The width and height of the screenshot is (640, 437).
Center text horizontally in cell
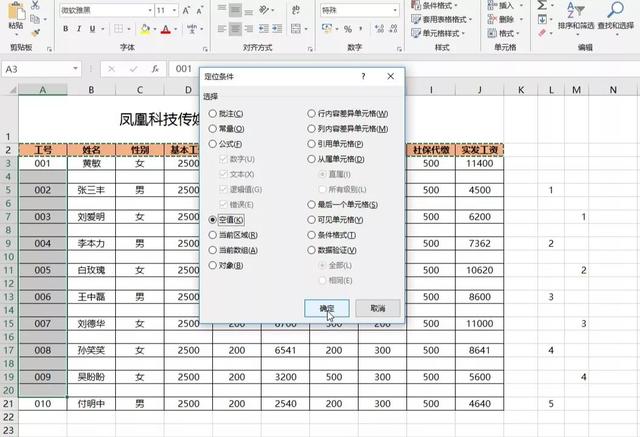coord(236,29)
